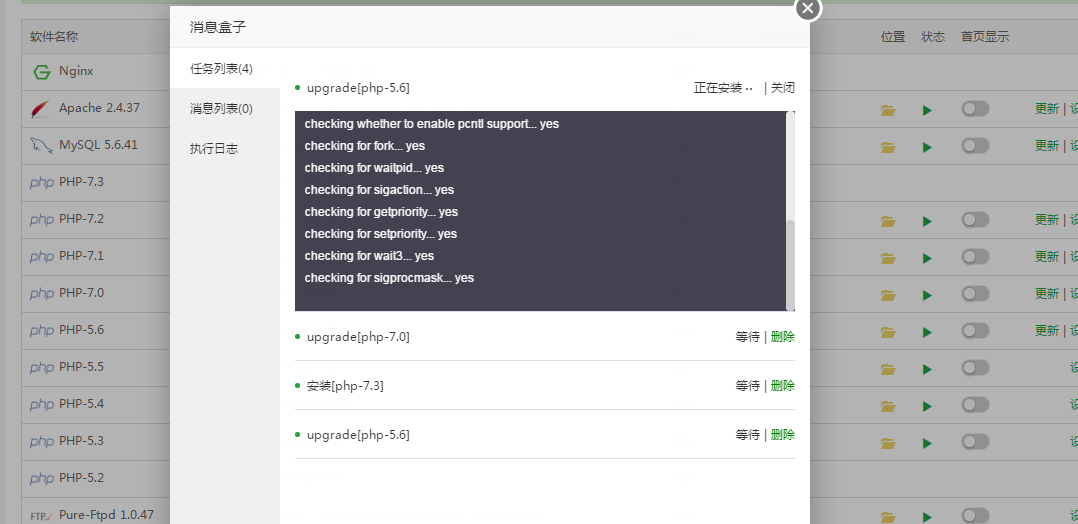Screen dimensions: 1078x524
Task: Open the PHP-7.2 folder location
Action: pos(888,221)
